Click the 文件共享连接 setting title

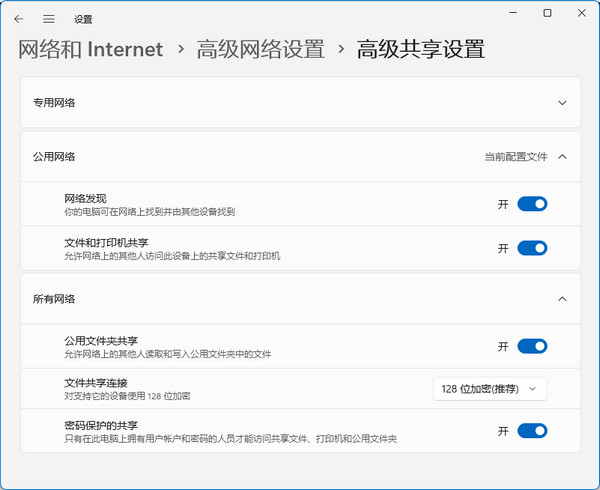[x=96, y=383]
